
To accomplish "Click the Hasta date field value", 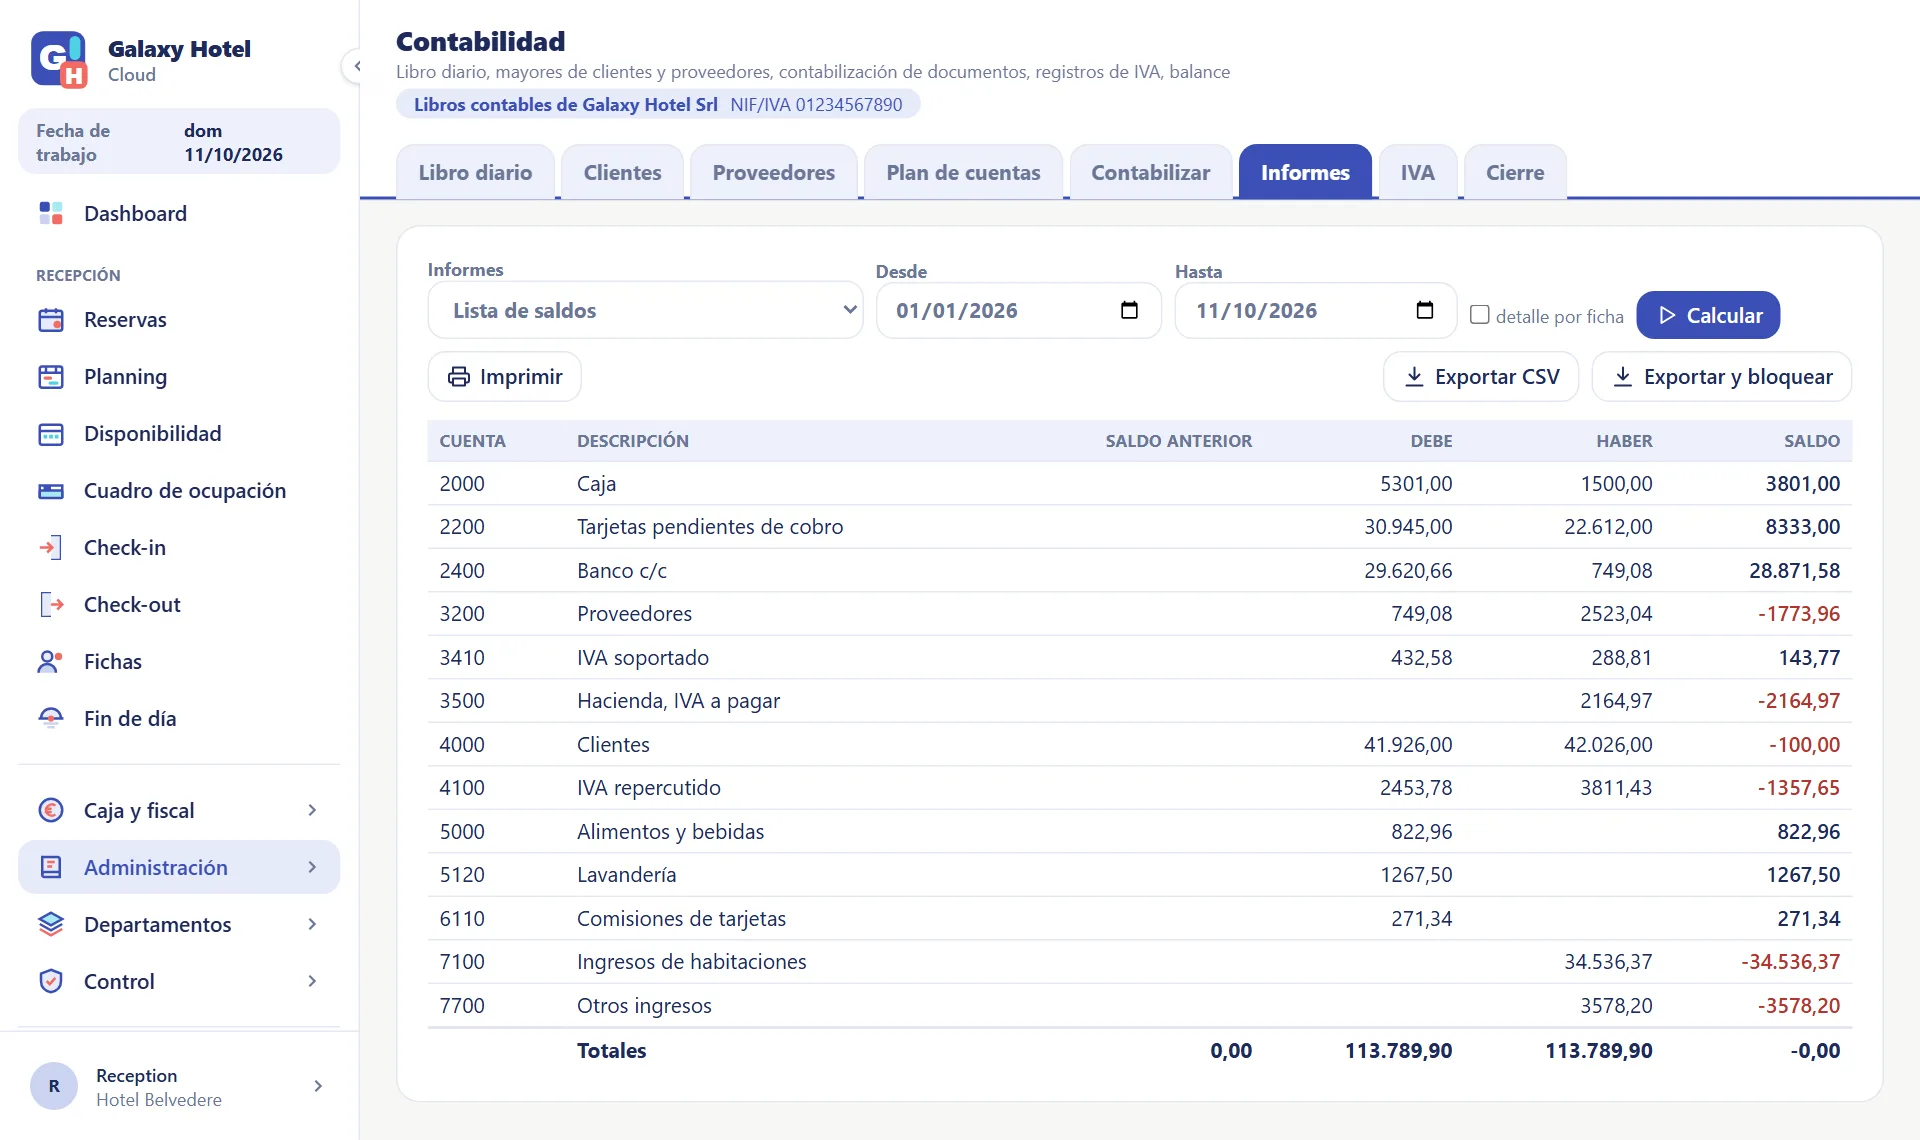I will pyautogui.click(x=1256, y=310).
